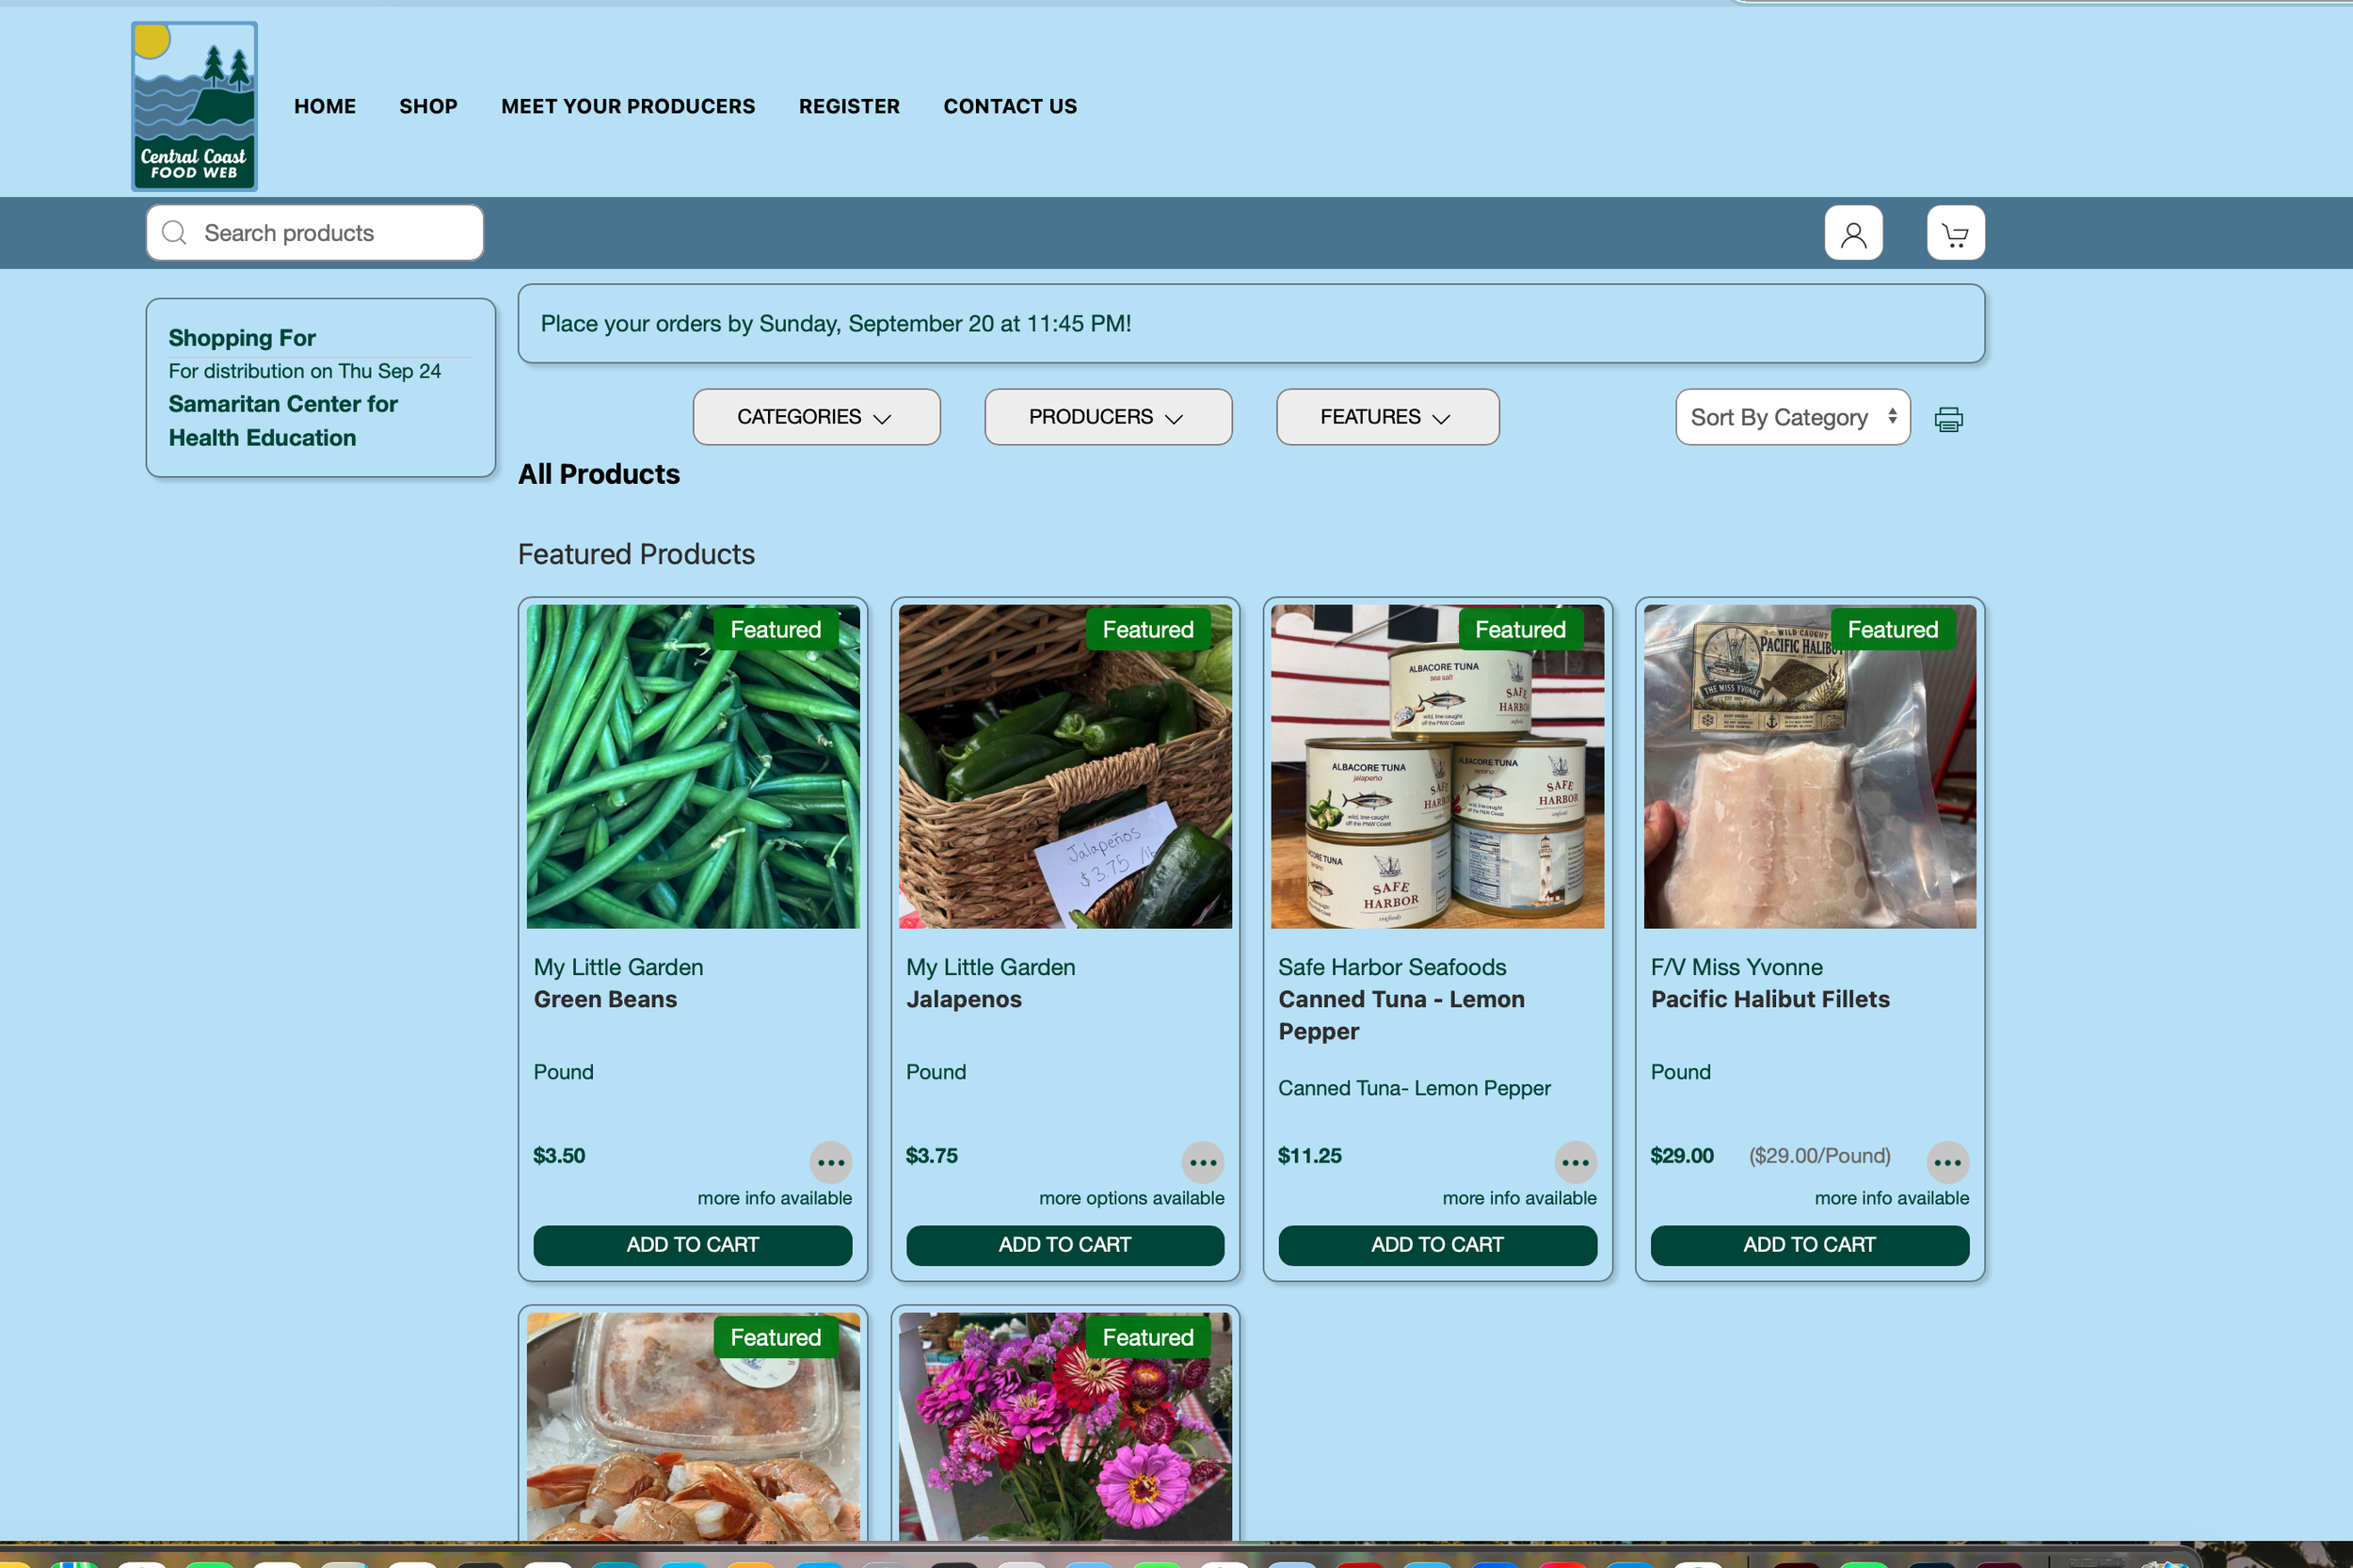Open the Sort By Category selector

(1792, 417)
